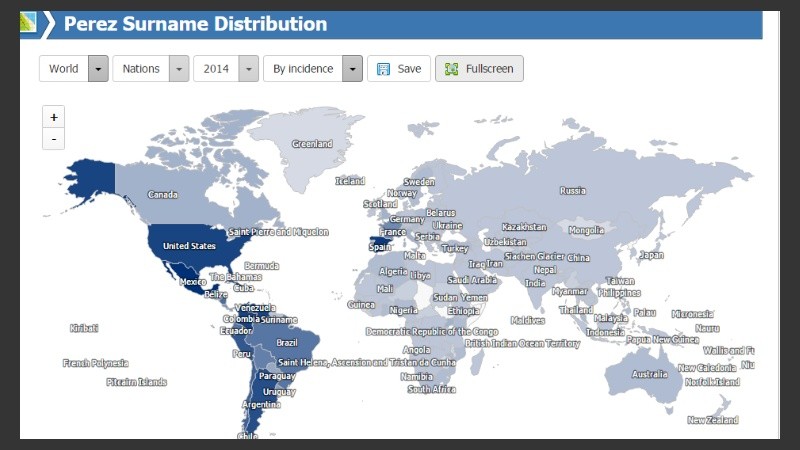This screenshot has width=800, height=450.
Task: Click Argentina on the map
Action: tap(260, 404)
